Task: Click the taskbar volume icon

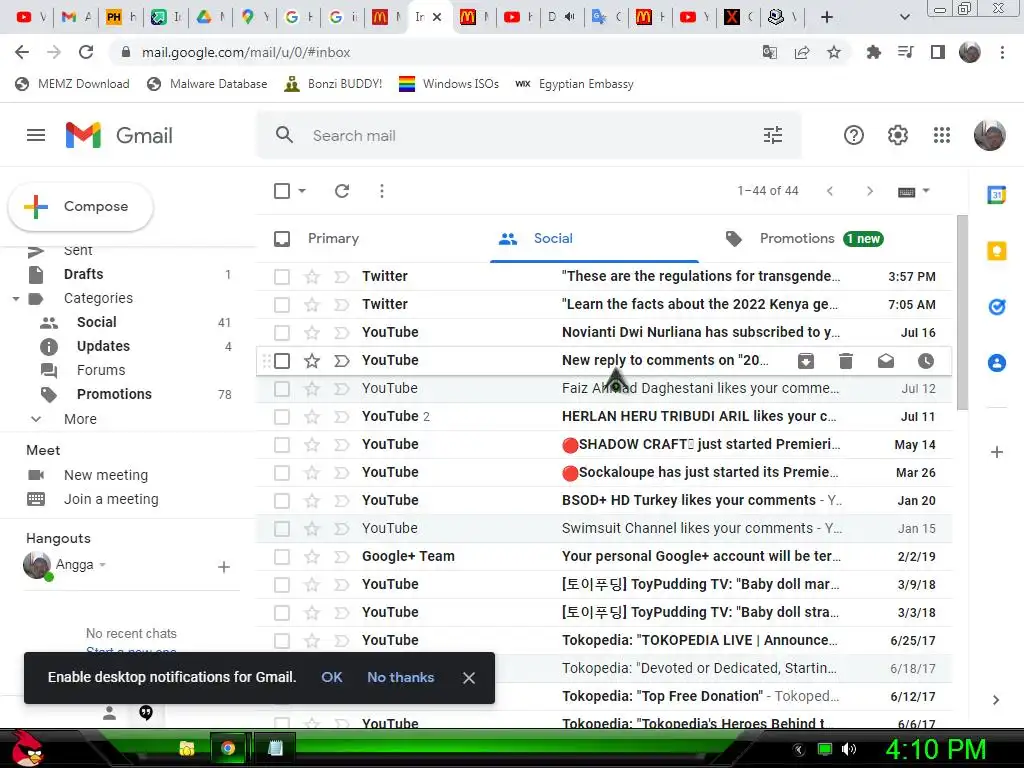Action: (x=848, y=749)
